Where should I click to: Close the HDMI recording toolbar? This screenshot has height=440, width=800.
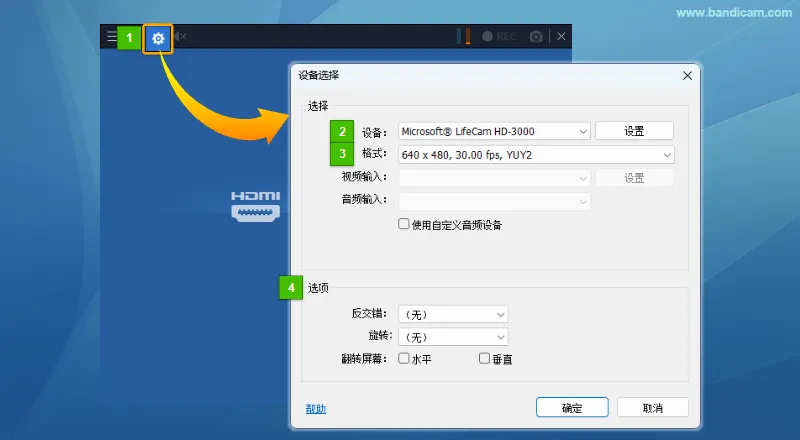click(x=561, y=36)
